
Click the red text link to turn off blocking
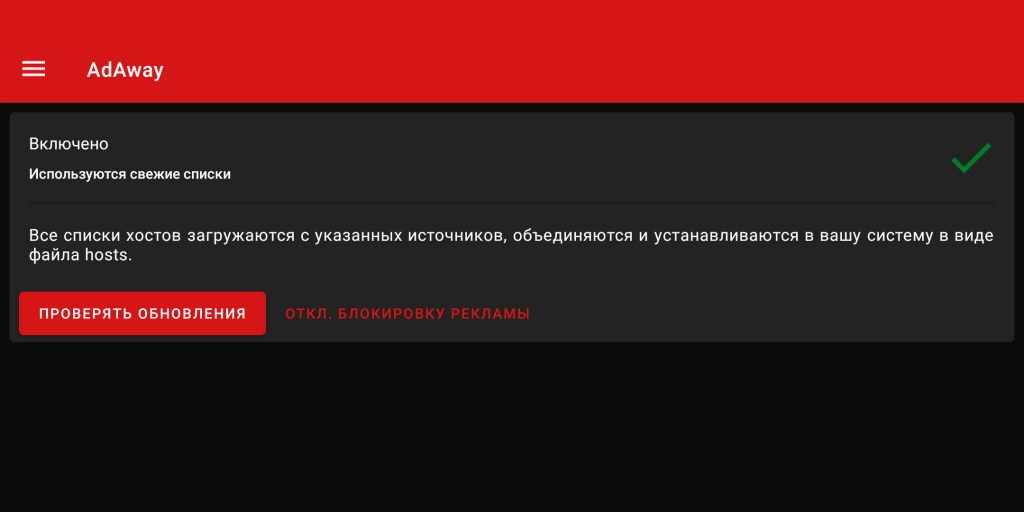(x=408, y=313)
